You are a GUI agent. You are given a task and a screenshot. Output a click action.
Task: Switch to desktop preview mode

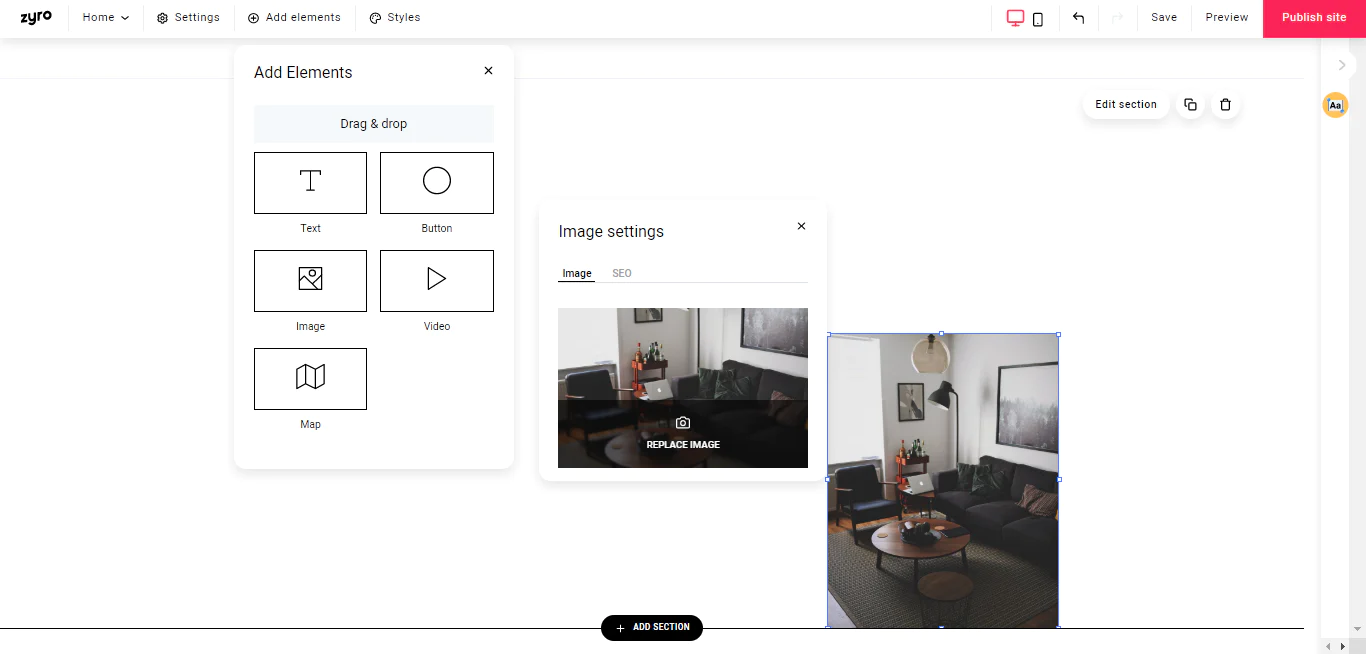pos(1015,18)
